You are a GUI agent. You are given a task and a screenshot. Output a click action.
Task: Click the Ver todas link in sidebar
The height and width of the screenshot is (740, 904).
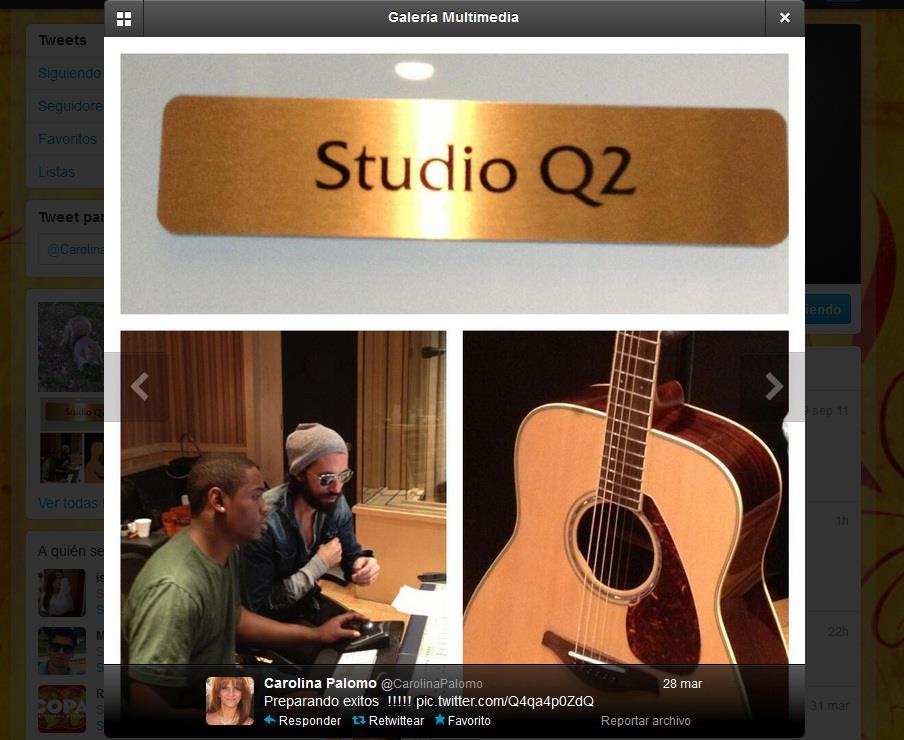tap(67, 503)
